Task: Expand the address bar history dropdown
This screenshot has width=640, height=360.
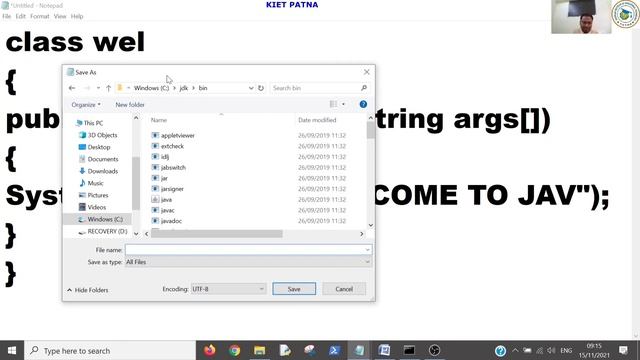Action: tap(251, 88)
